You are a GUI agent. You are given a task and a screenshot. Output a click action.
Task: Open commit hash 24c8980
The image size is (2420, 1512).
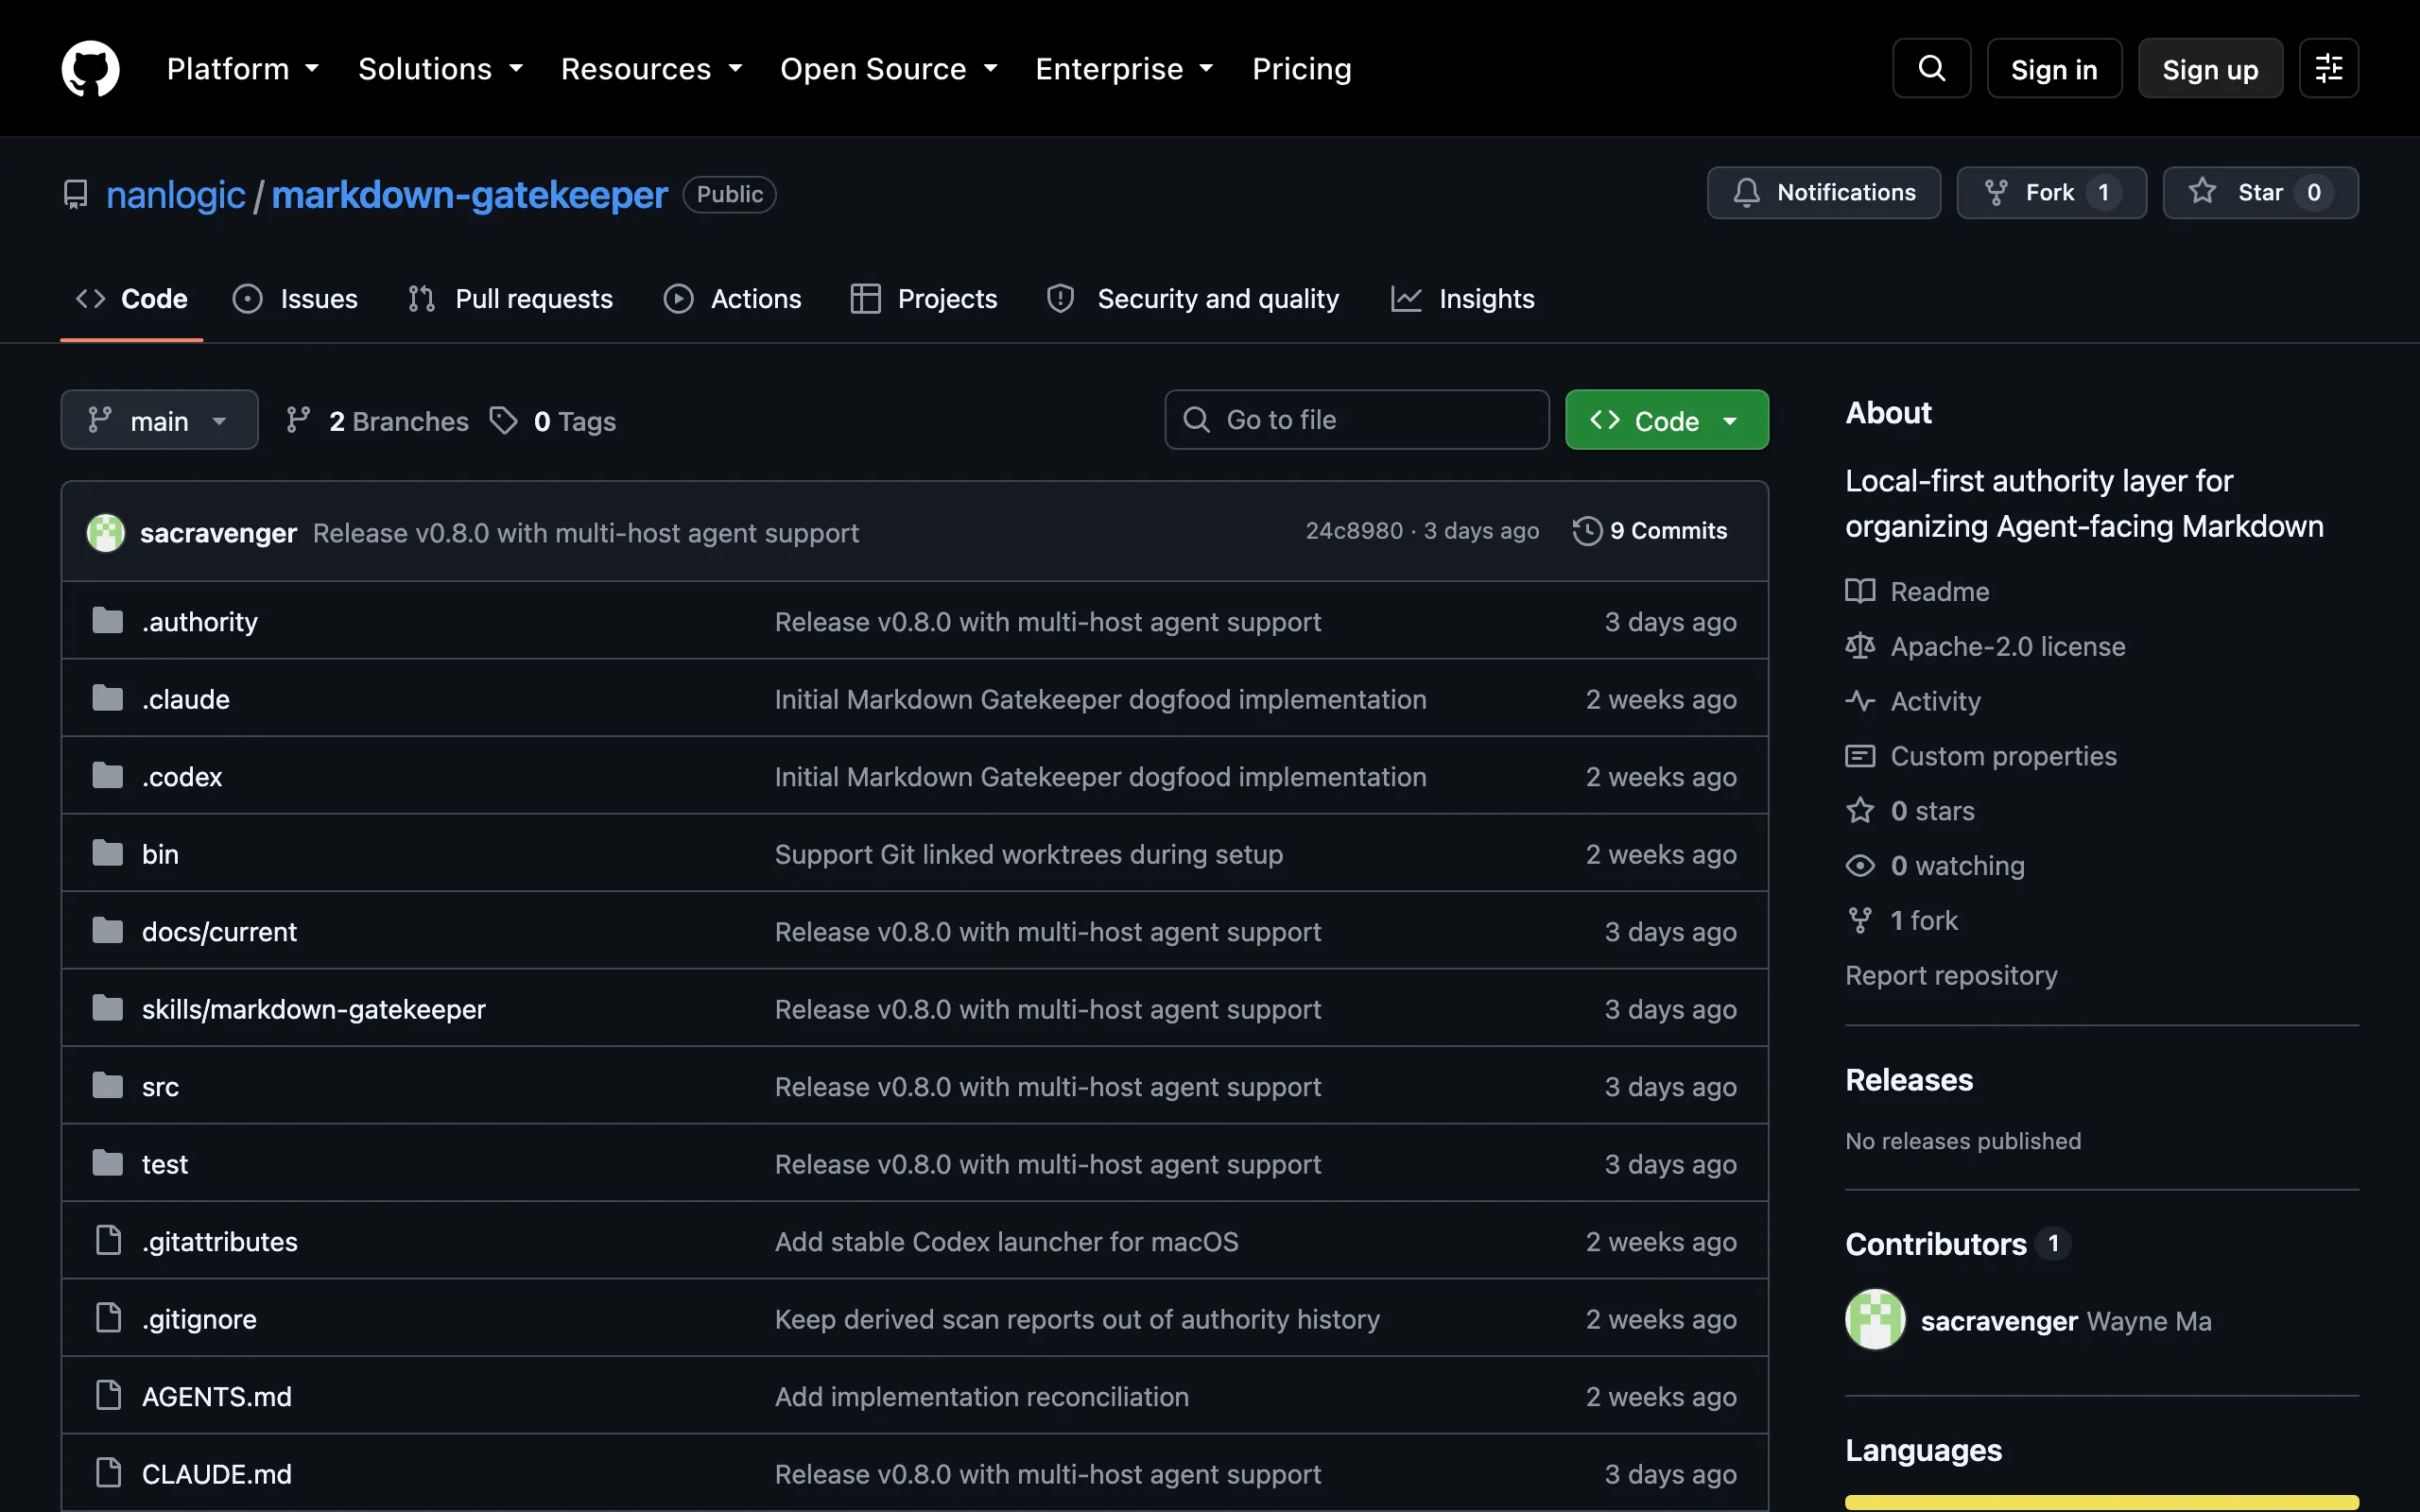tap(1354, 531)
